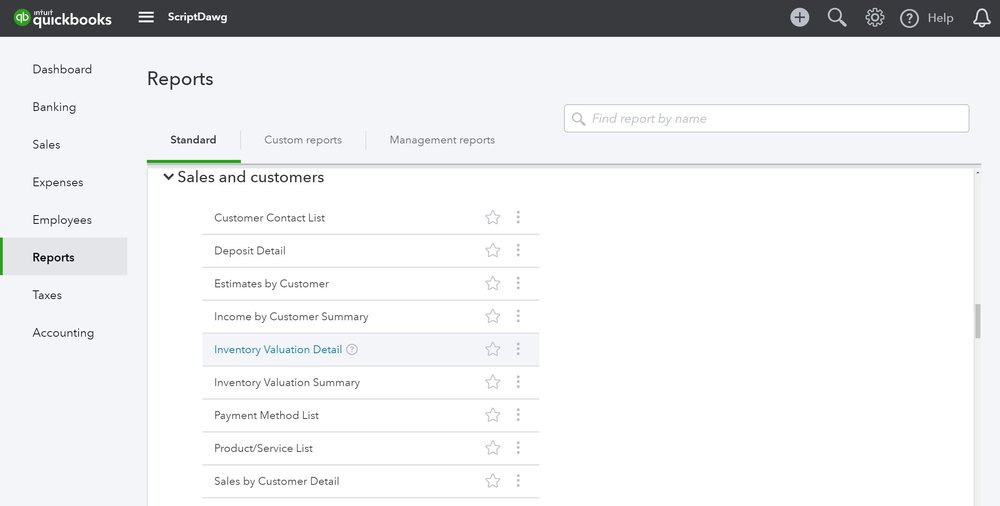Open more options for Product/Service List

pyautogui.click(x=518, y=448)
